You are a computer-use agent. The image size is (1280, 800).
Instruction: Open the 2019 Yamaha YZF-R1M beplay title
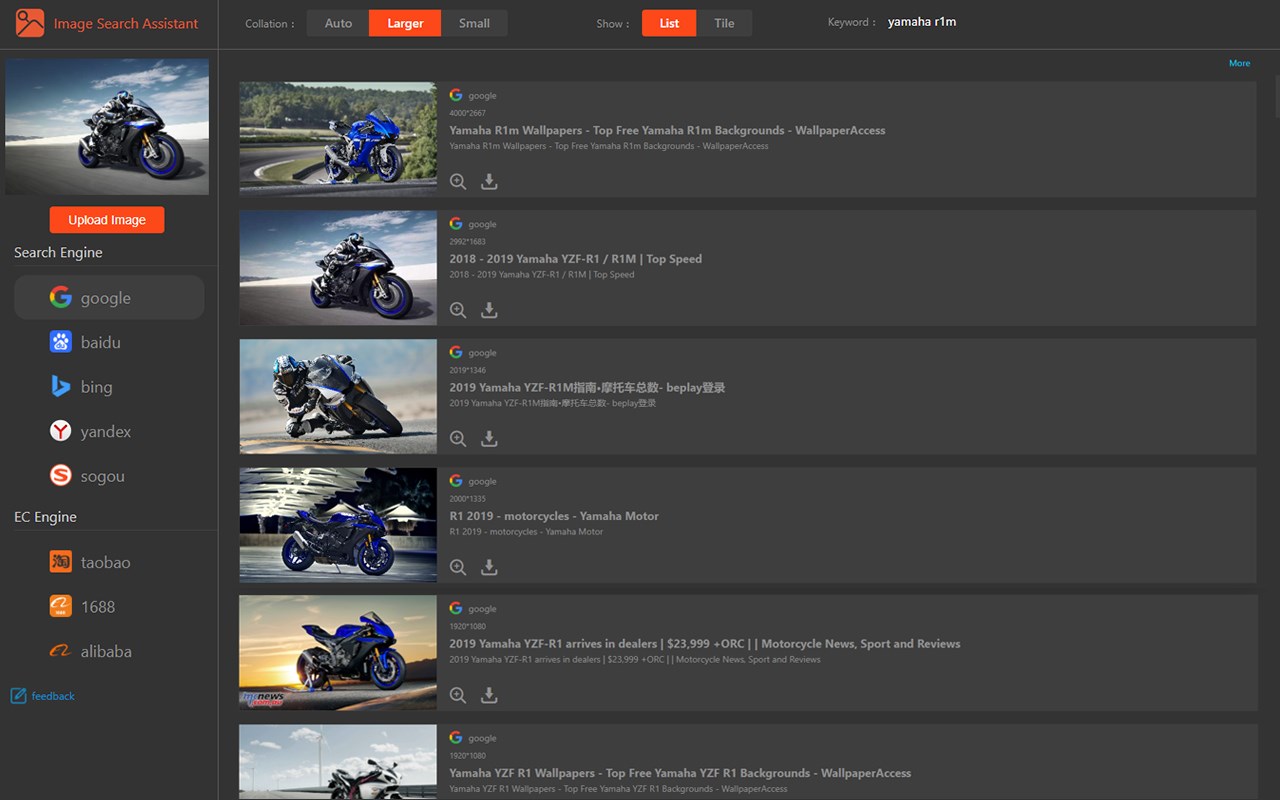(x=587, y=388)
